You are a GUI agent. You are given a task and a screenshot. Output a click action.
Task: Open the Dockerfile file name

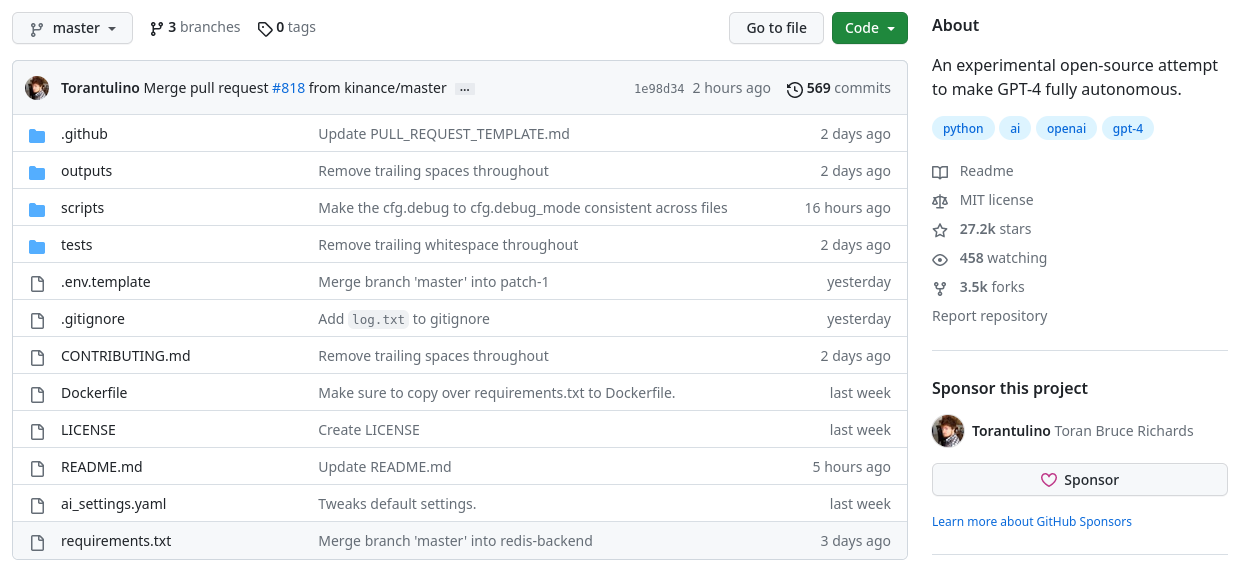(x=94, y=393)
